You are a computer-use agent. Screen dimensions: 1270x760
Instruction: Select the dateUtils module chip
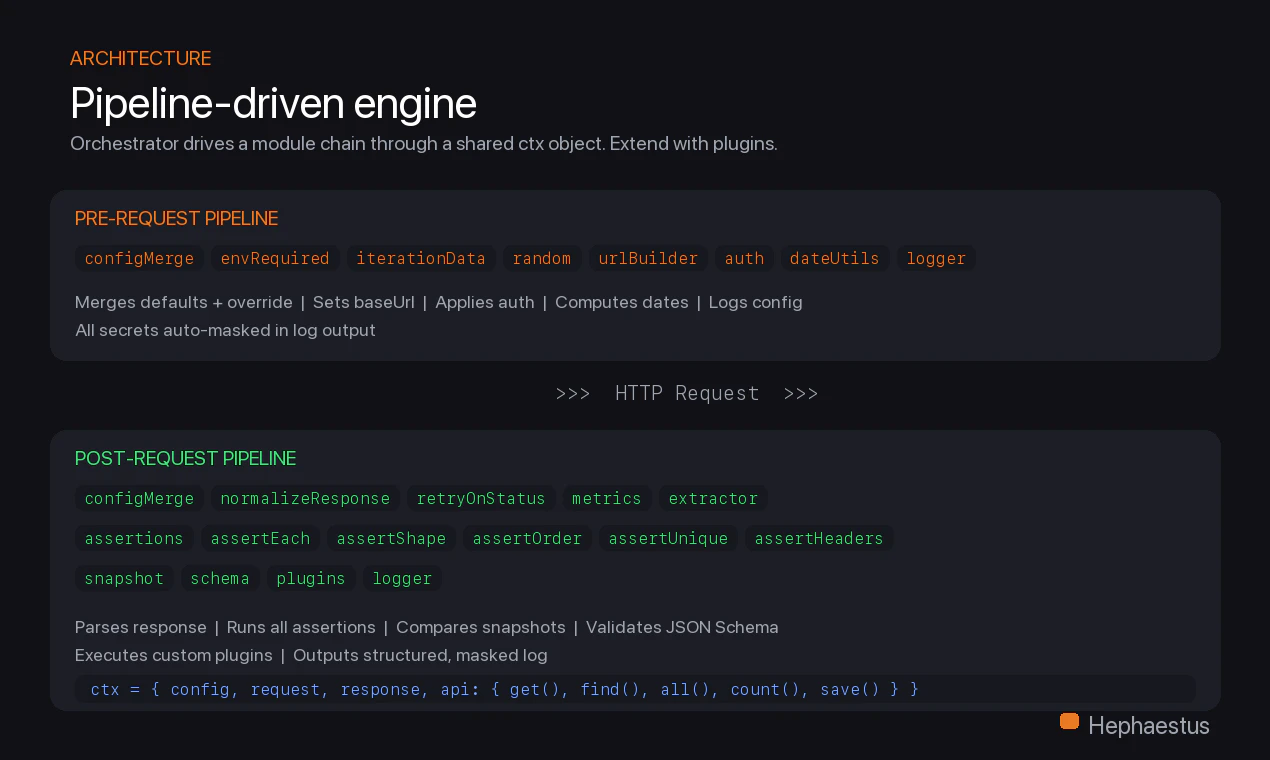point(835,258)
